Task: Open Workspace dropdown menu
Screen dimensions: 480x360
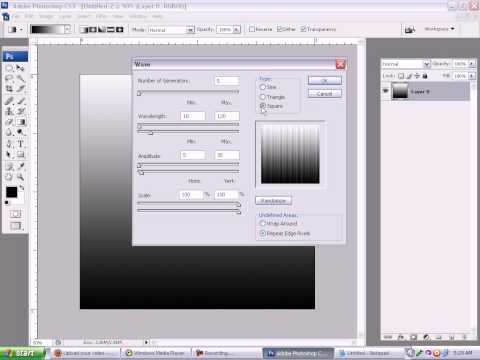Action: (440, 29)
